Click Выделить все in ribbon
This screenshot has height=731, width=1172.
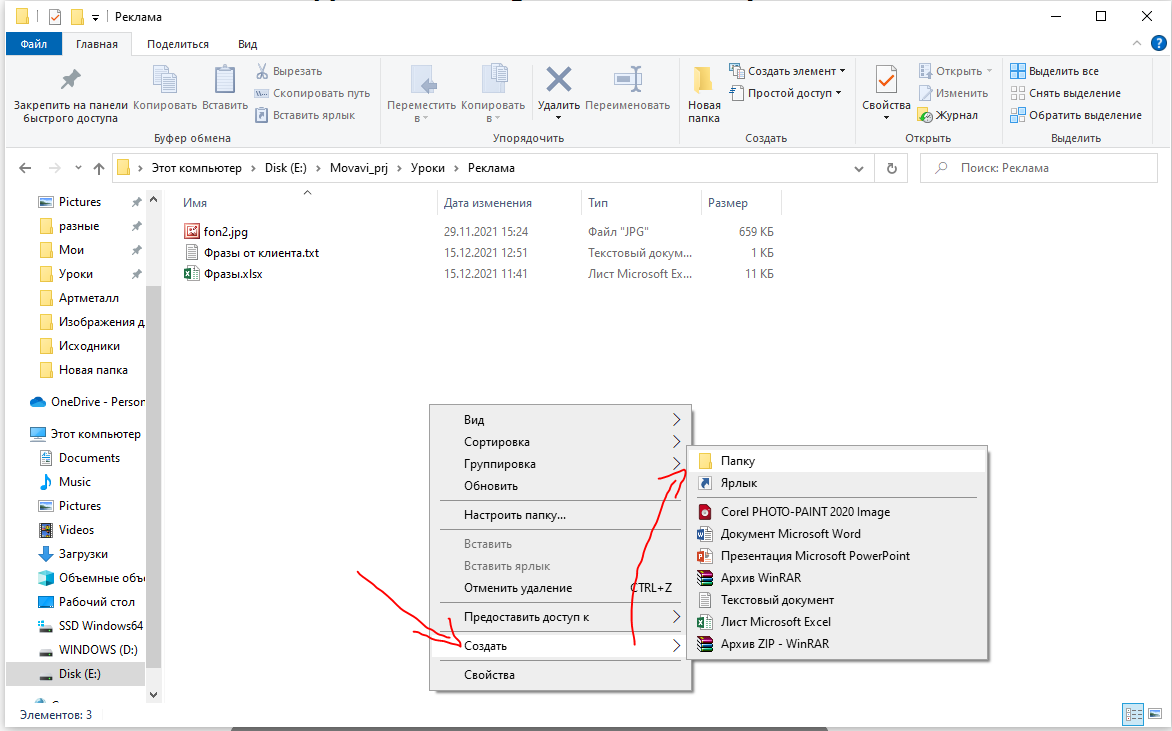1054,71
